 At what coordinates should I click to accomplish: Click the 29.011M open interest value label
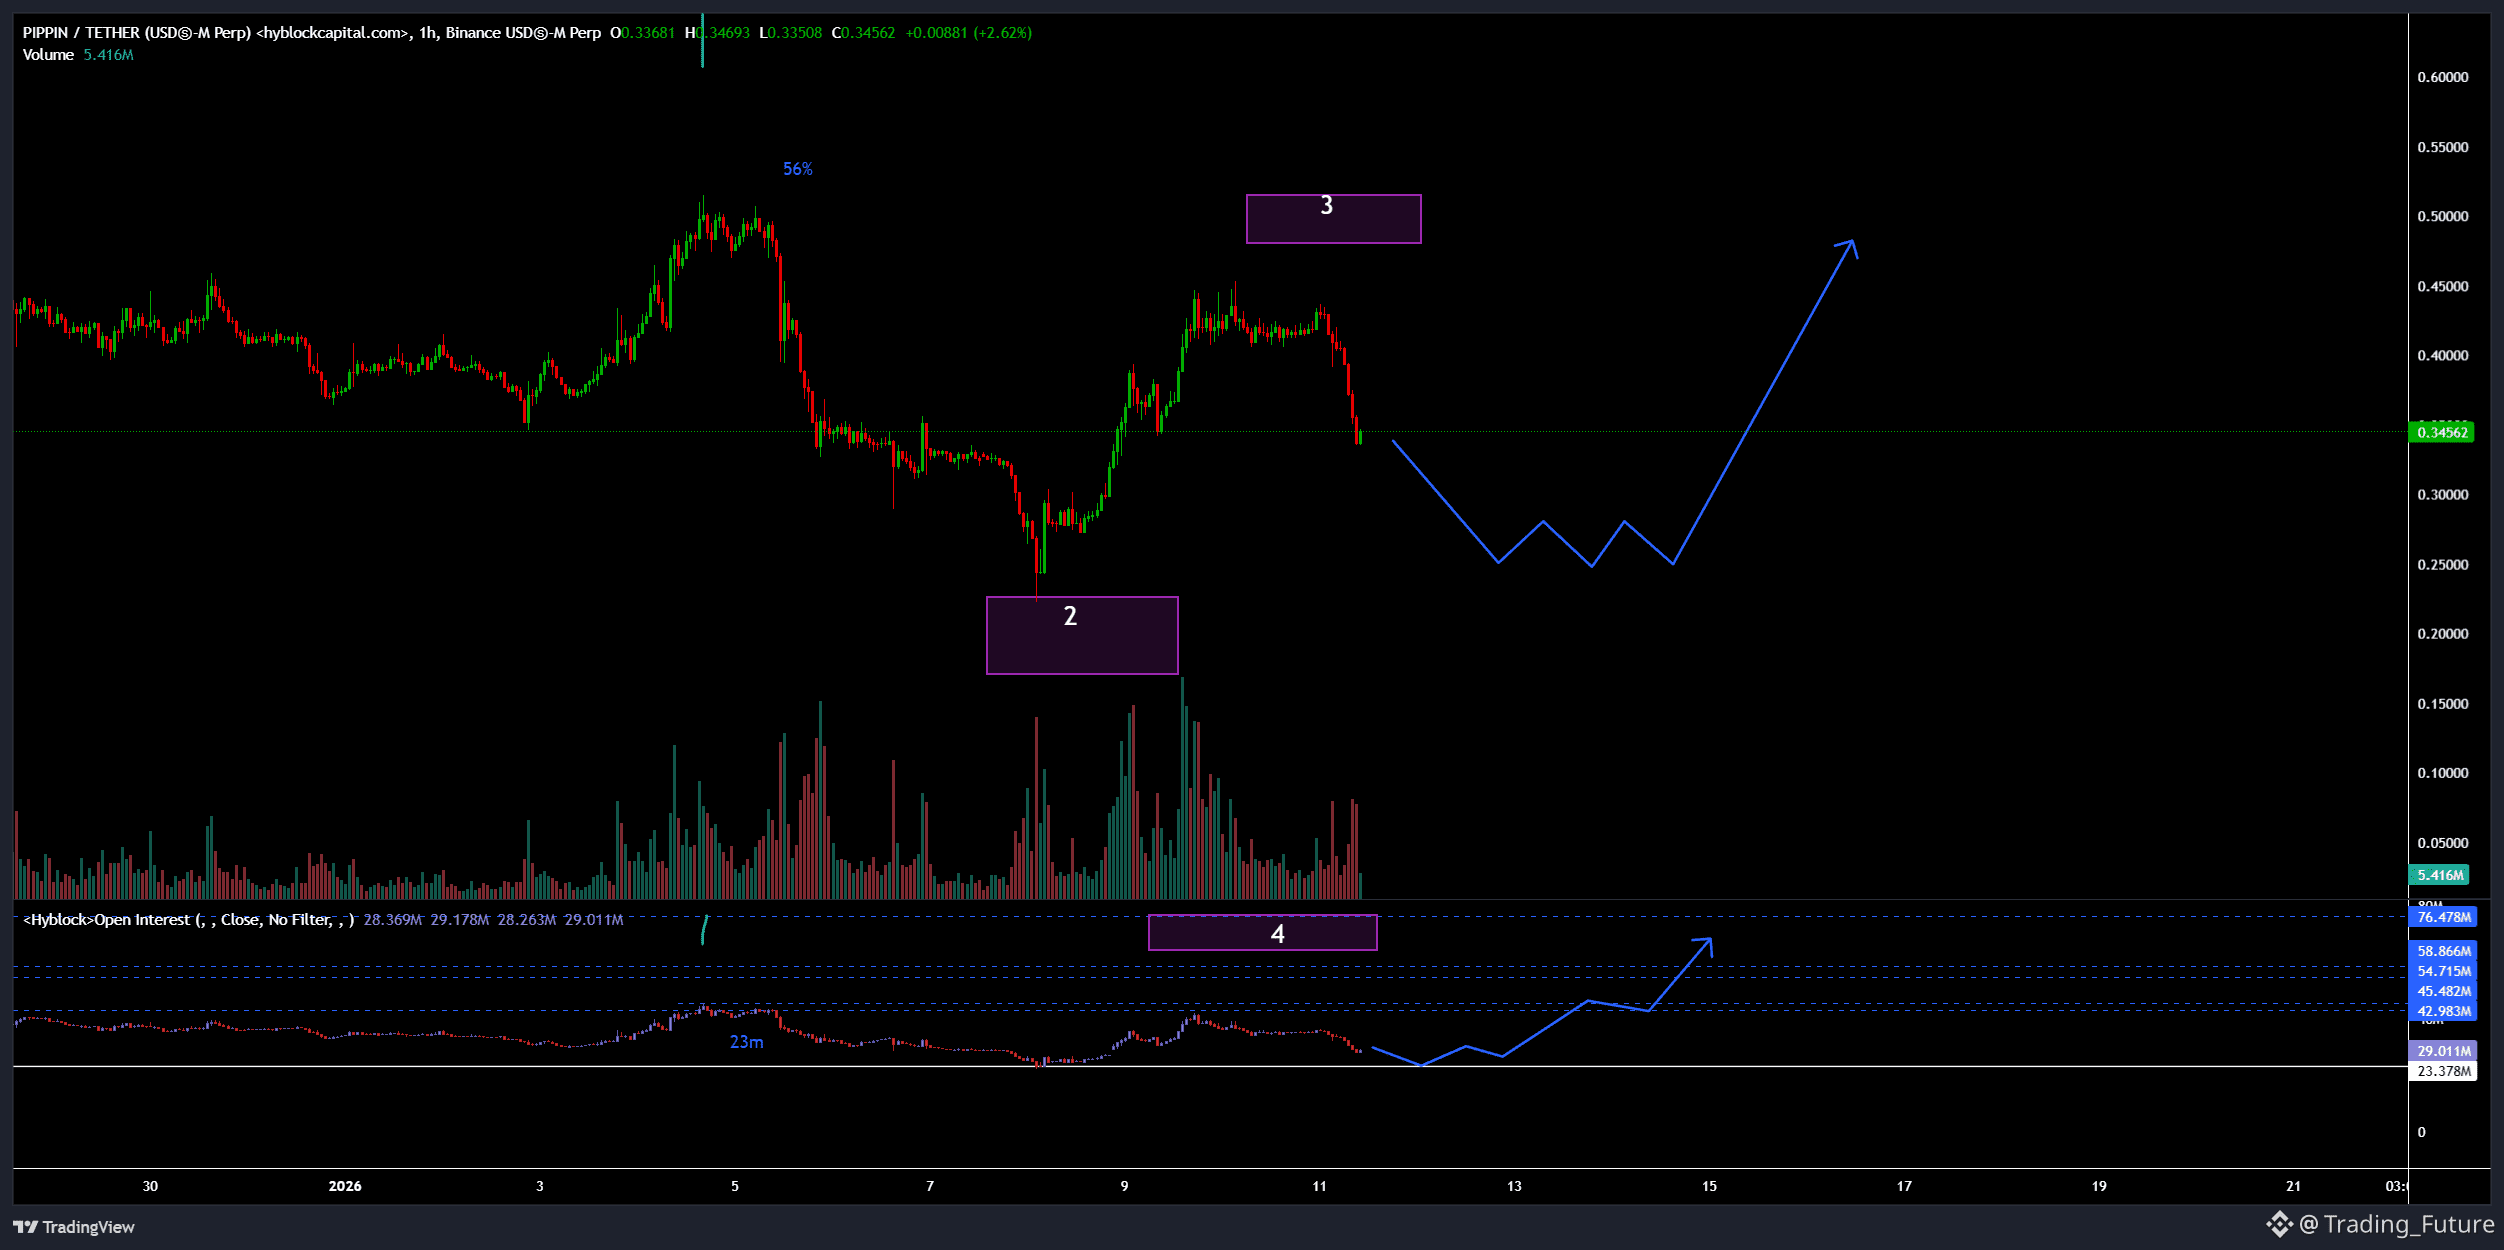(x=2443, y=1051)
